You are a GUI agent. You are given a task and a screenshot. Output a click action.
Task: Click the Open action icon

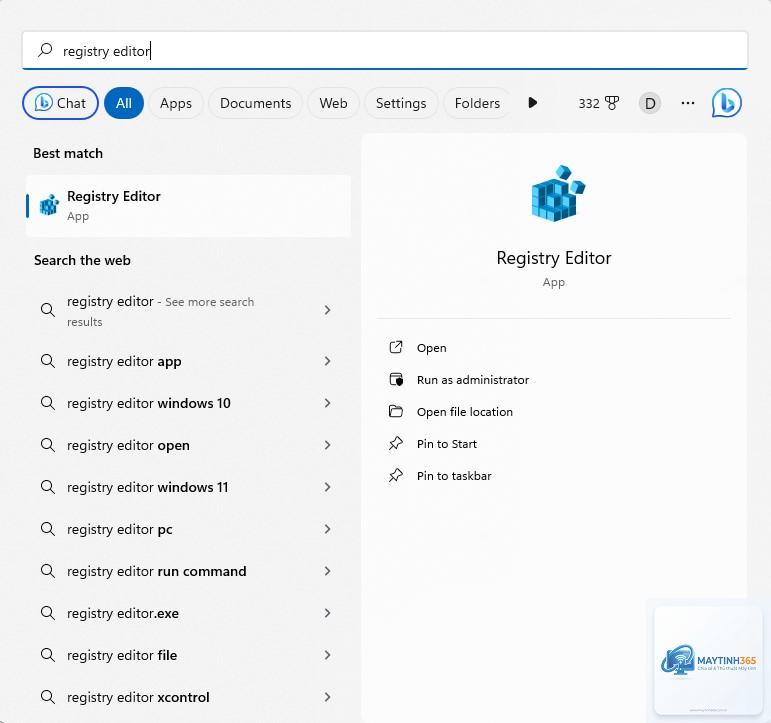pos(396,348)
